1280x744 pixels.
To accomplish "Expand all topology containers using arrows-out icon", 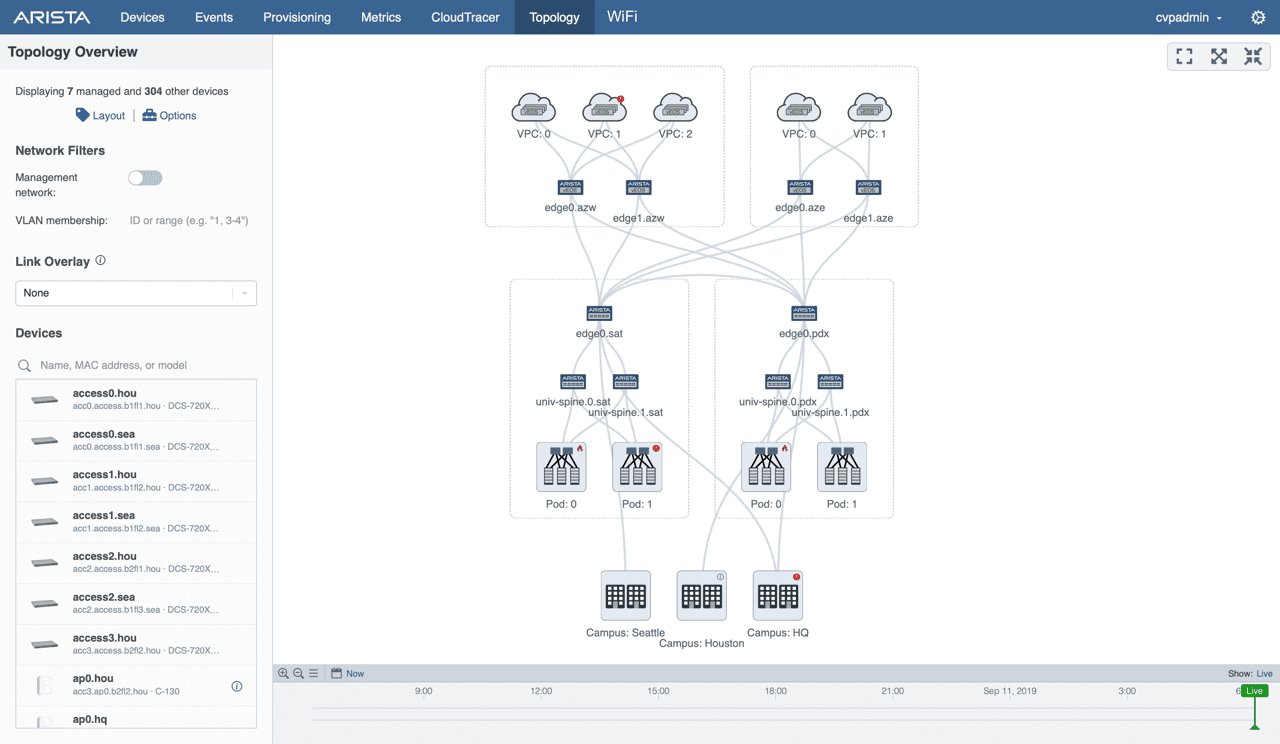I will (x=1219, y=56).
